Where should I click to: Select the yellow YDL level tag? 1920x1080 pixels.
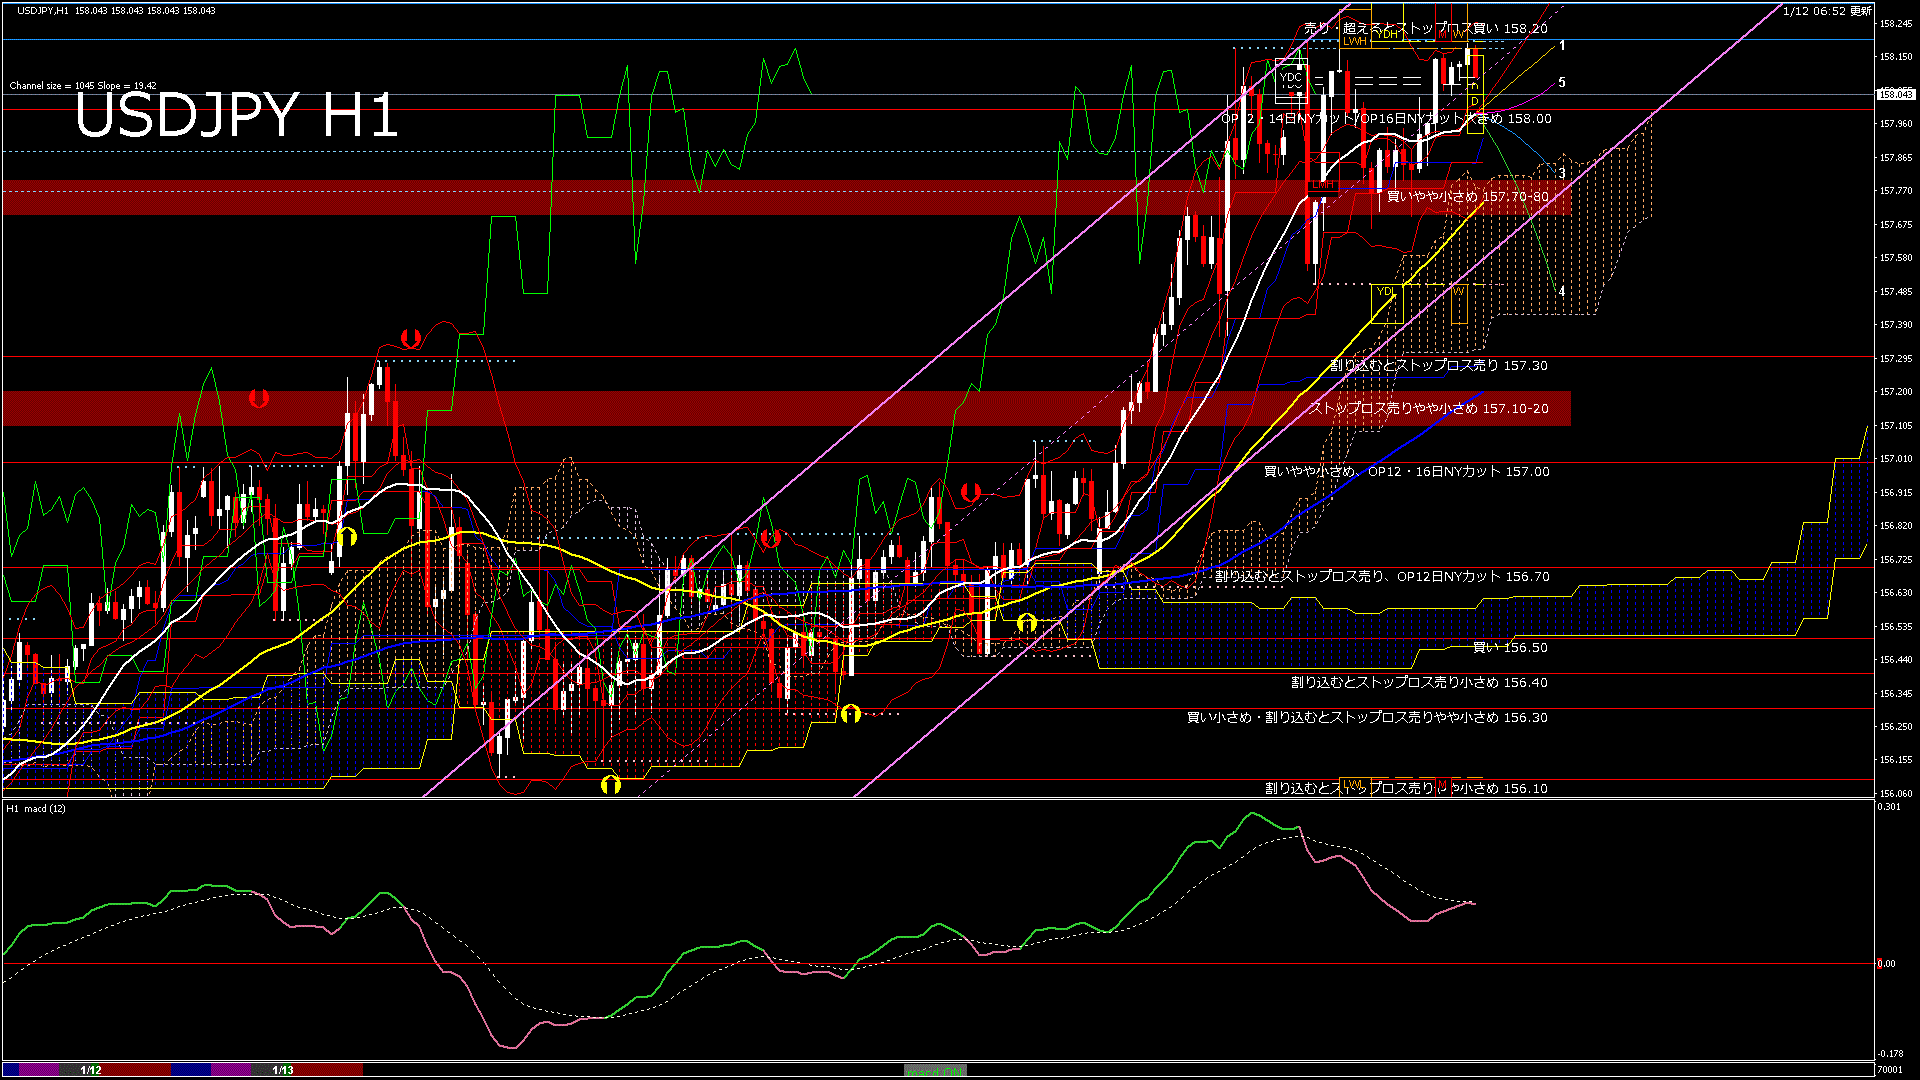pos(1385,291)
